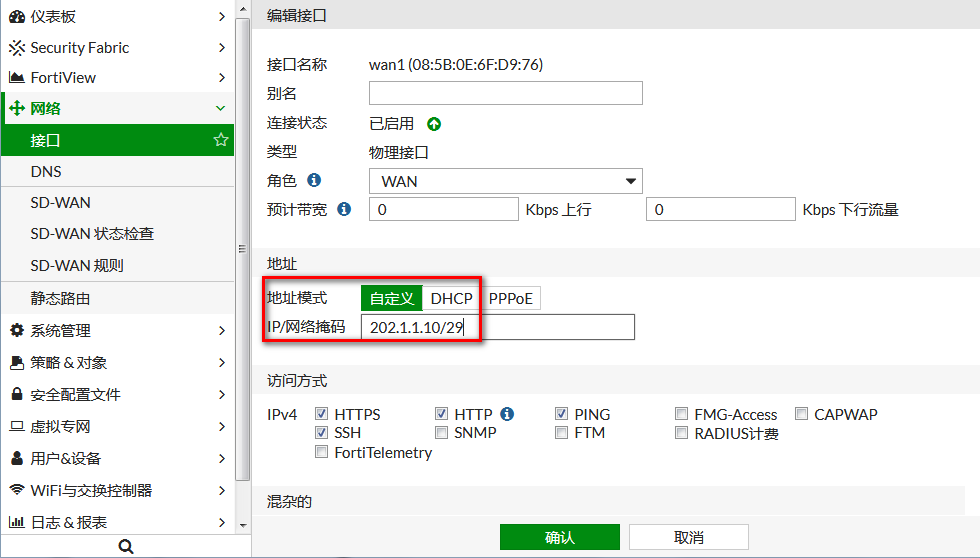
Task: Enable the SNMP access checkbox
Action: pos(442,433)
